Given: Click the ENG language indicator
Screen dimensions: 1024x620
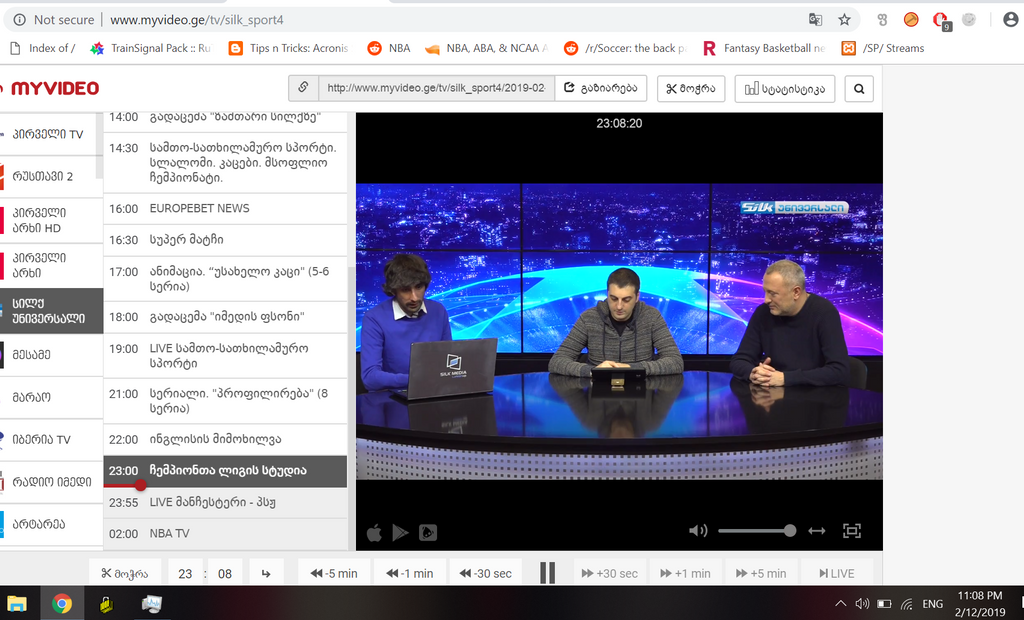Looking at the screenshot, I should pyautogui.click(x=933, y=604).
